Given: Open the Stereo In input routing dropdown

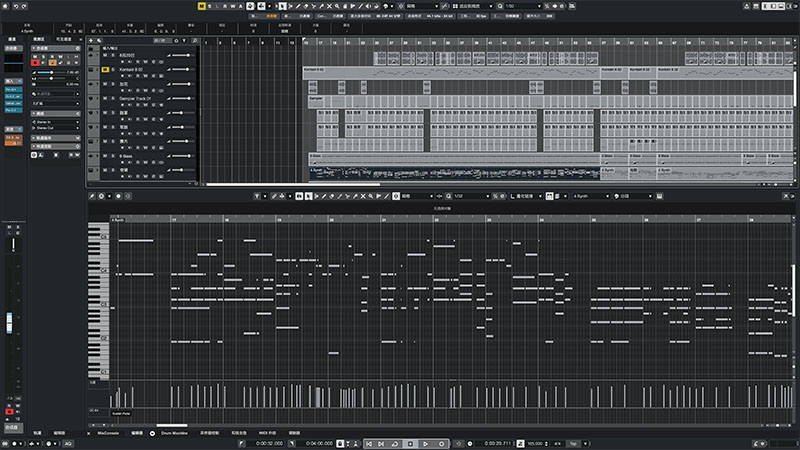Looking at the screenshot, I should point(56,122).
